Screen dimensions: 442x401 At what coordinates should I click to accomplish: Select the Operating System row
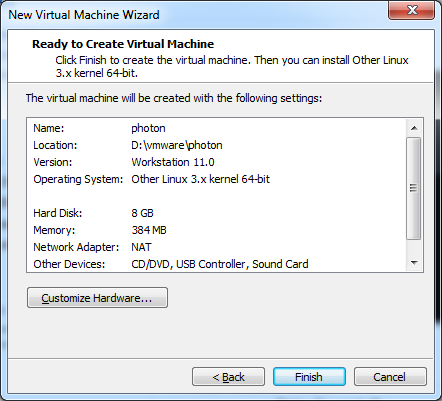[x=217, y=179]
